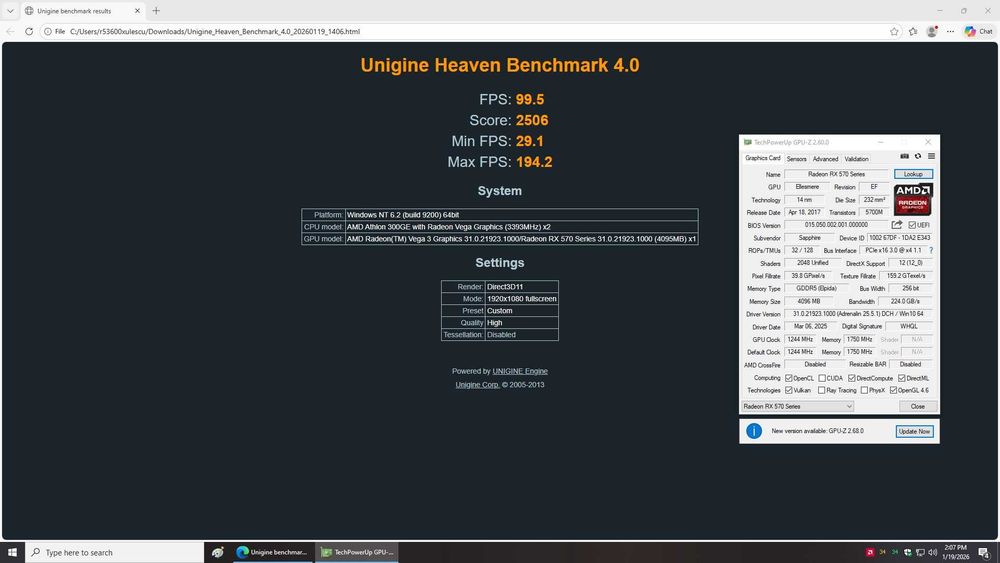Click Lookup button in GPU-Z
Viewport: 1000px width, 563px height.
(913, 174)
